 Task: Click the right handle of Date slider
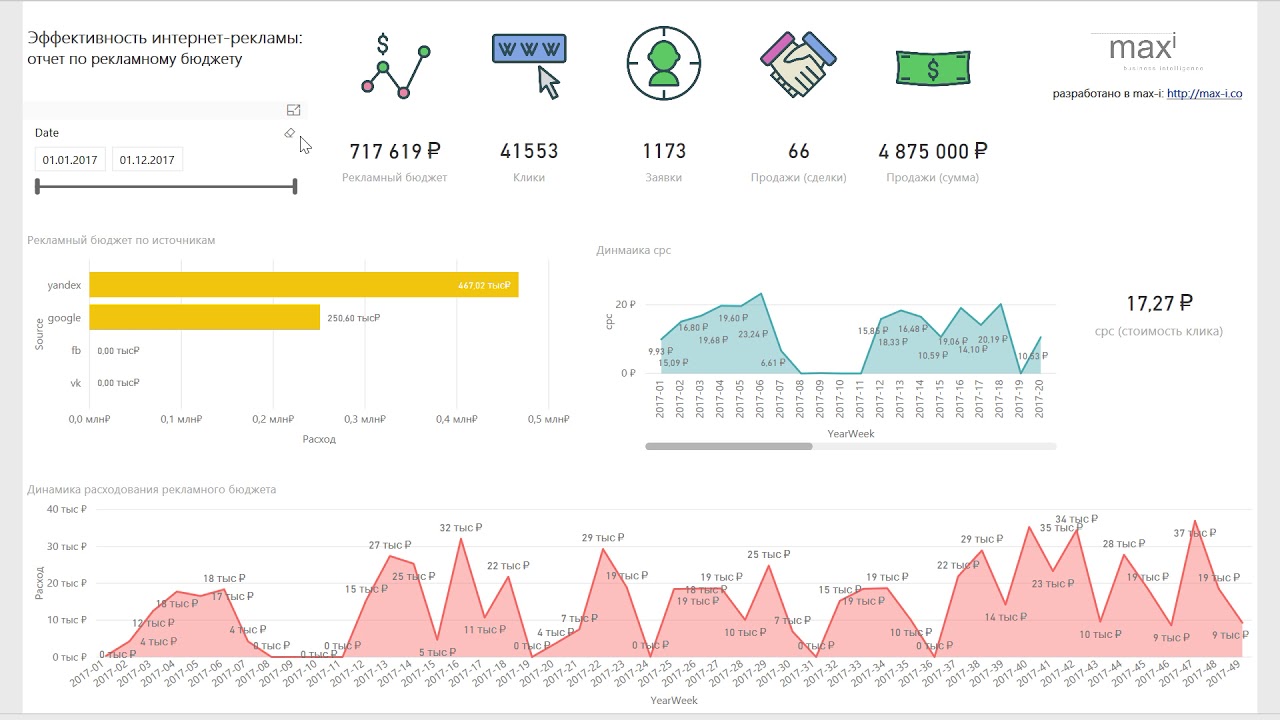[294, 186]
